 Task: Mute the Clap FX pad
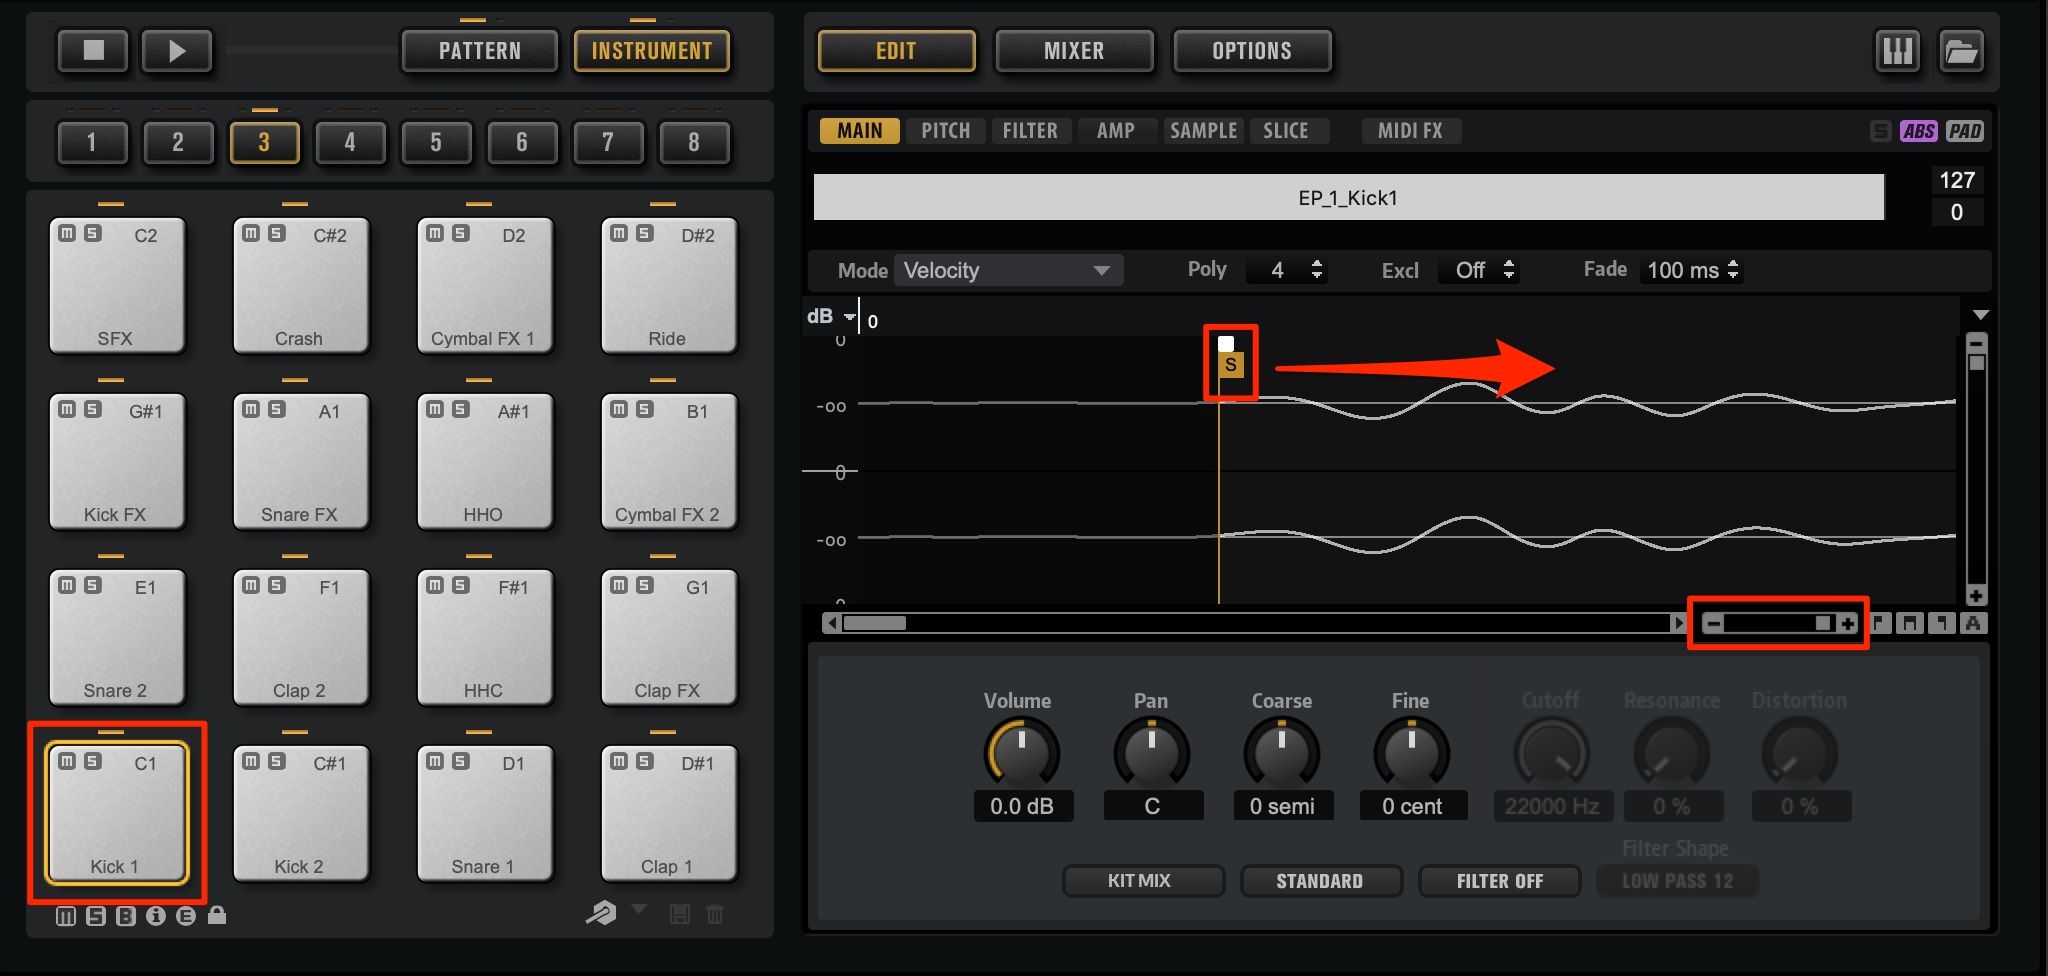tap(619, 585)
